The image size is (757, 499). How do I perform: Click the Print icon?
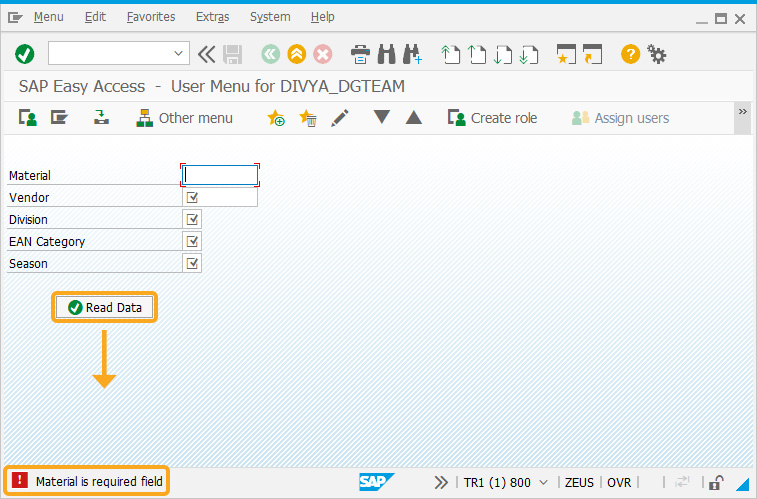[360, 54]
